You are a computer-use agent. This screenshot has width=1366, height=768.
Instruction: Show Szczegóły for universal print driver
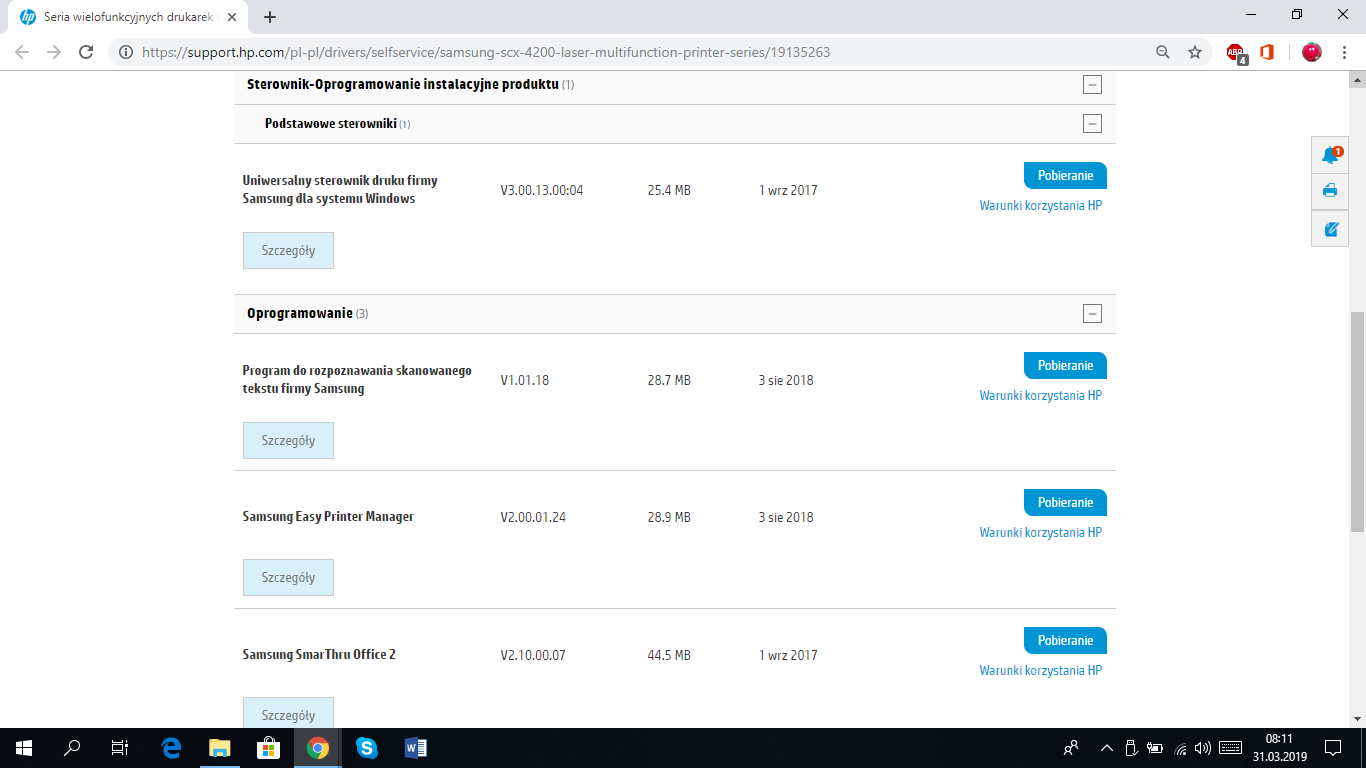tap(288, 251)
